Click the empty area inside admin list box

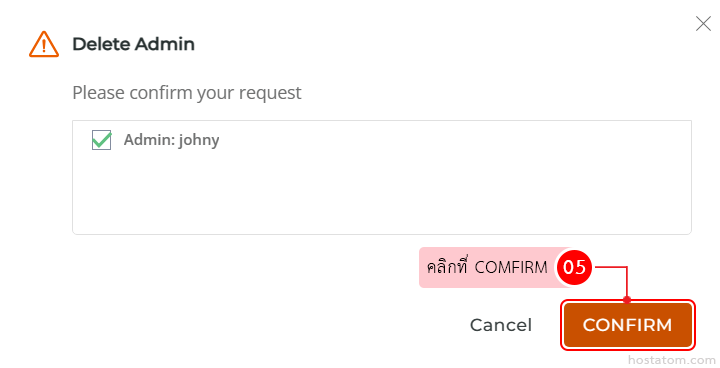coord(381,193)
